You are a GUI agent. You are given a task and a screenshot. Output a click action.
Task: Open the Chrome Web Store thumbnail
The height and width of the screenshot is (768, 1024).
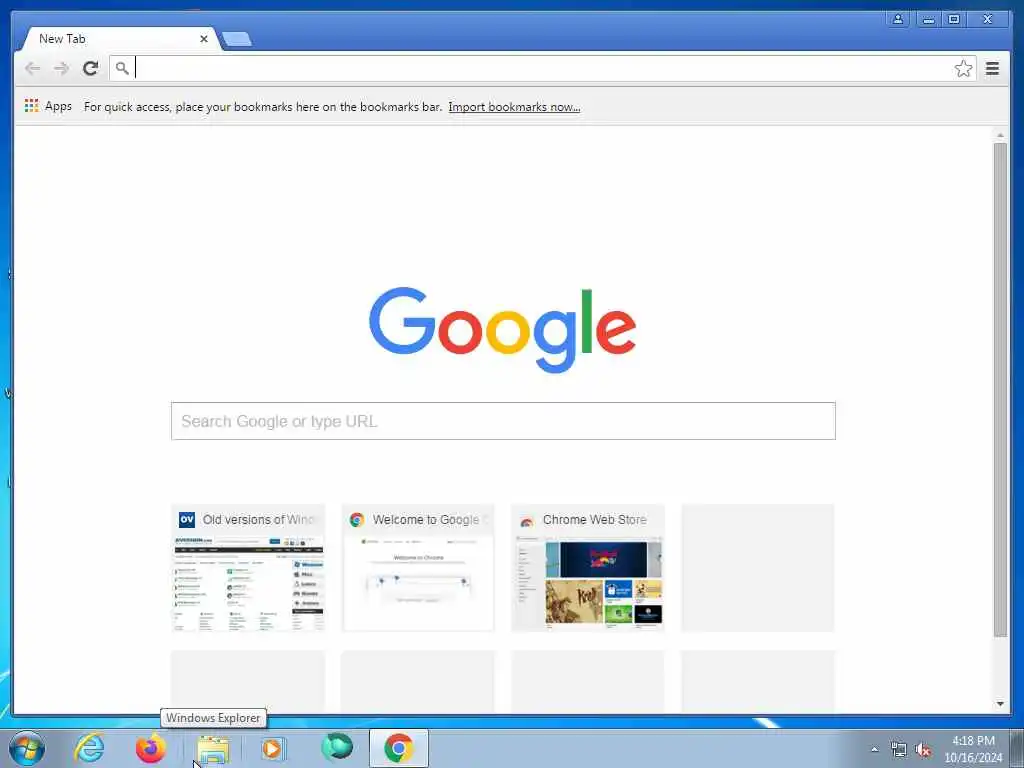pos(588,568)
